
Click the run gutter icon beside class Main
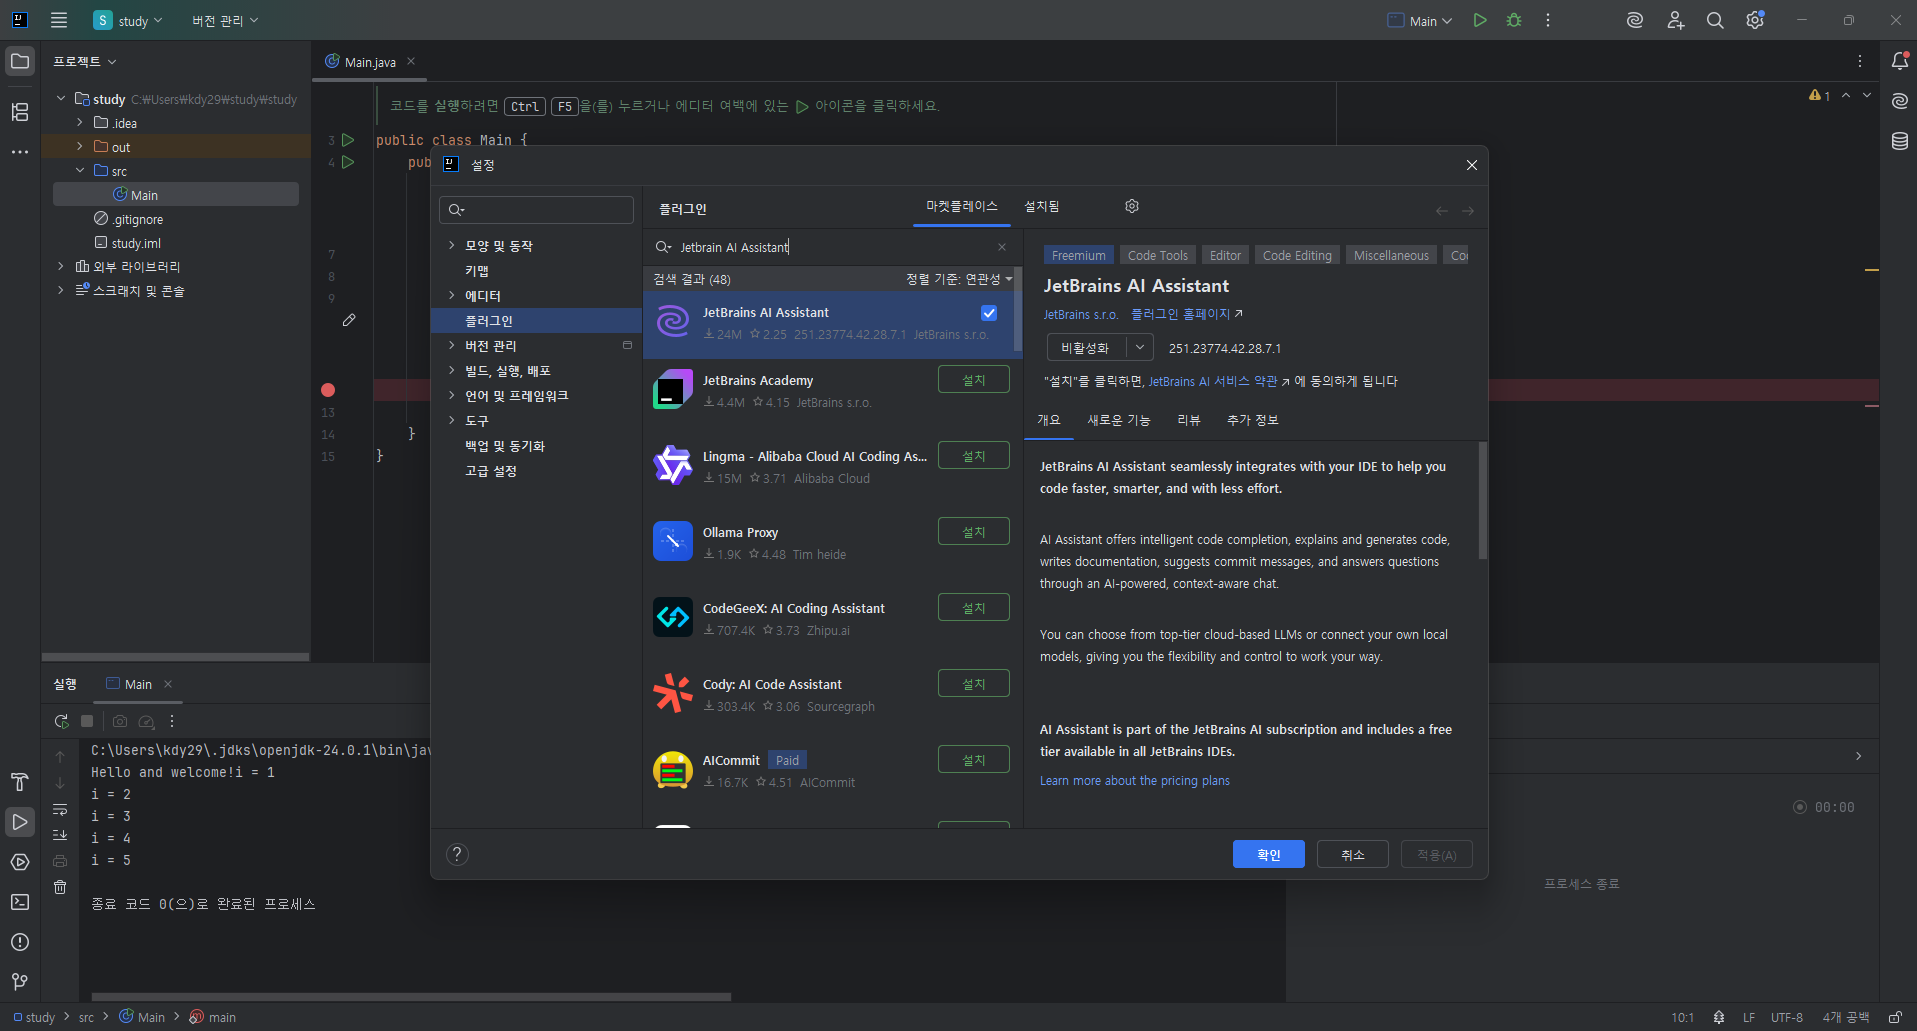click(348, 140)
